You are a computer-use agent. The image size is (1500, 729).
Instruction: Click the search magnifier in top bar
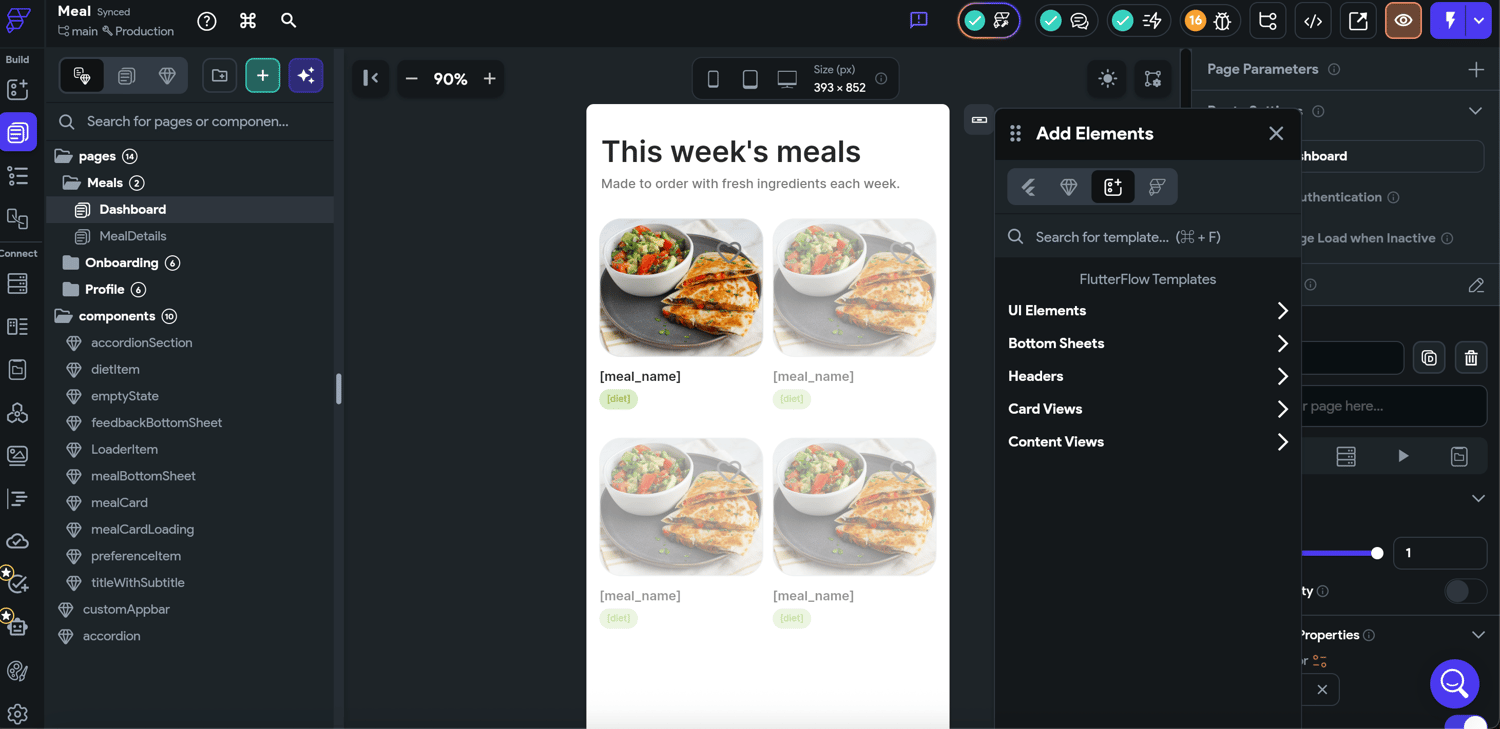click(289, 20)
